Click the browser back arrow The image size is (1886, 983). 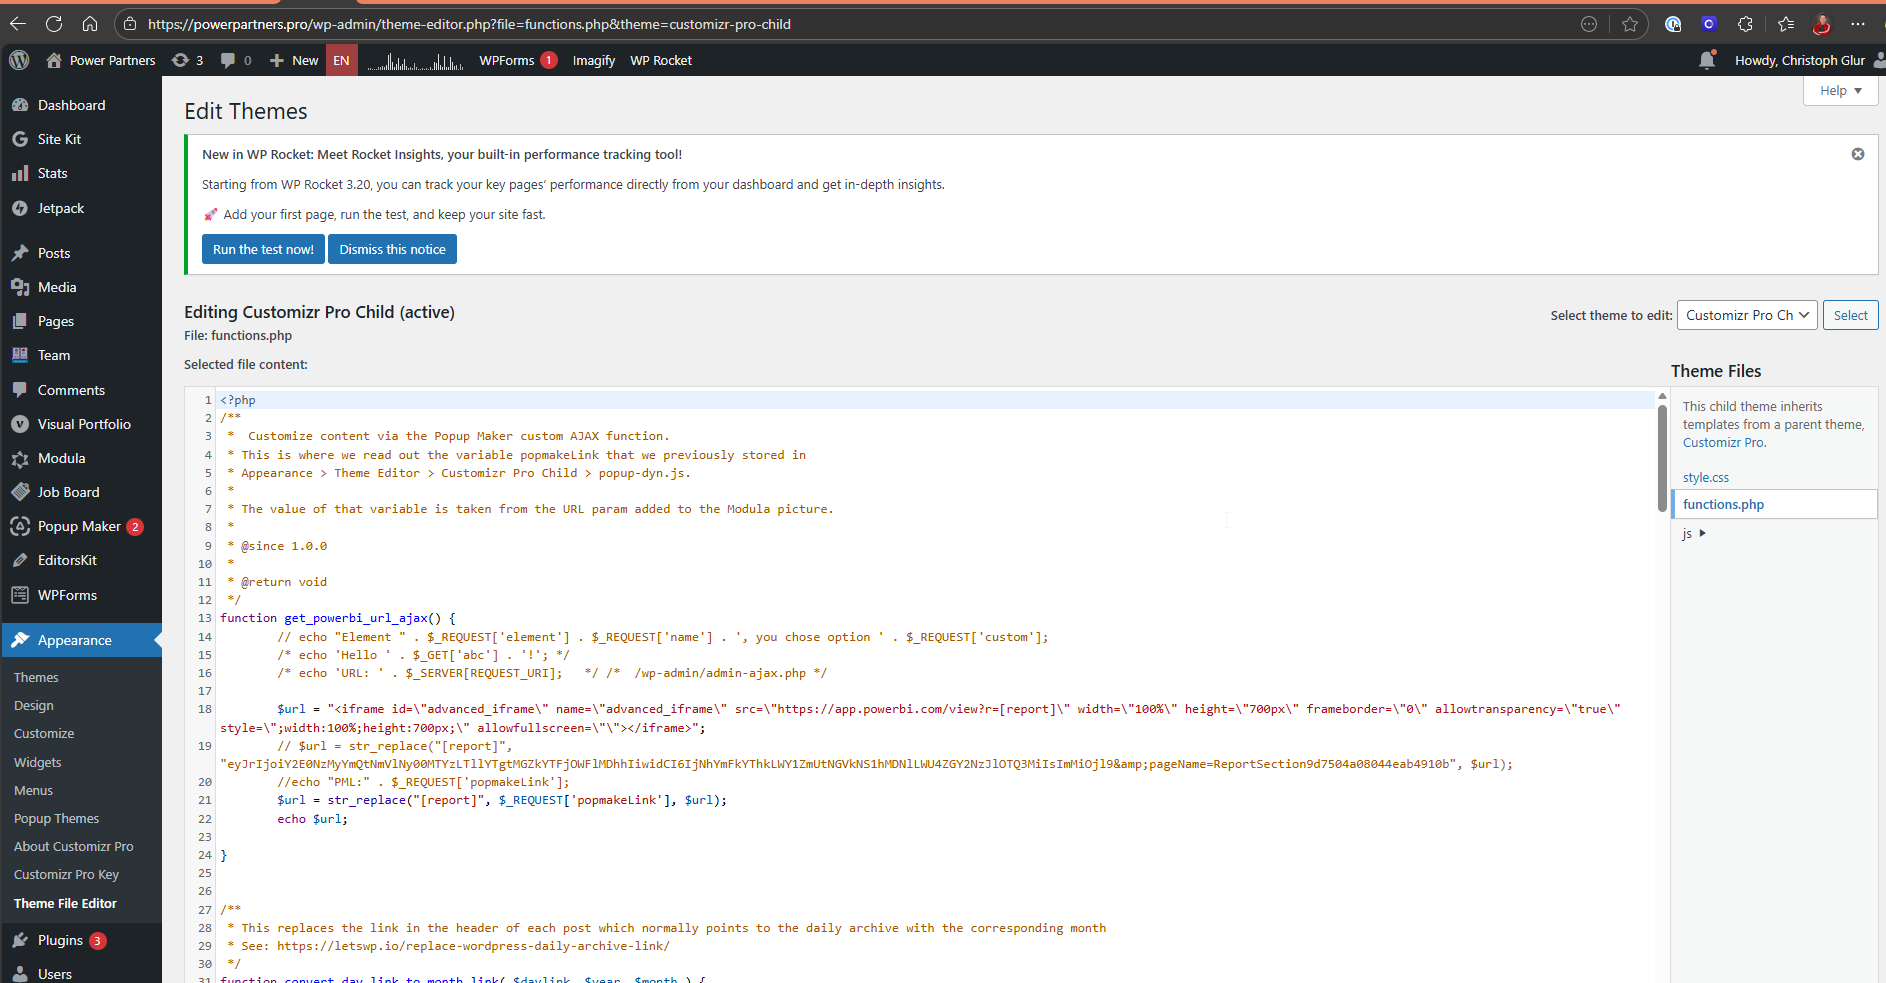18,24
